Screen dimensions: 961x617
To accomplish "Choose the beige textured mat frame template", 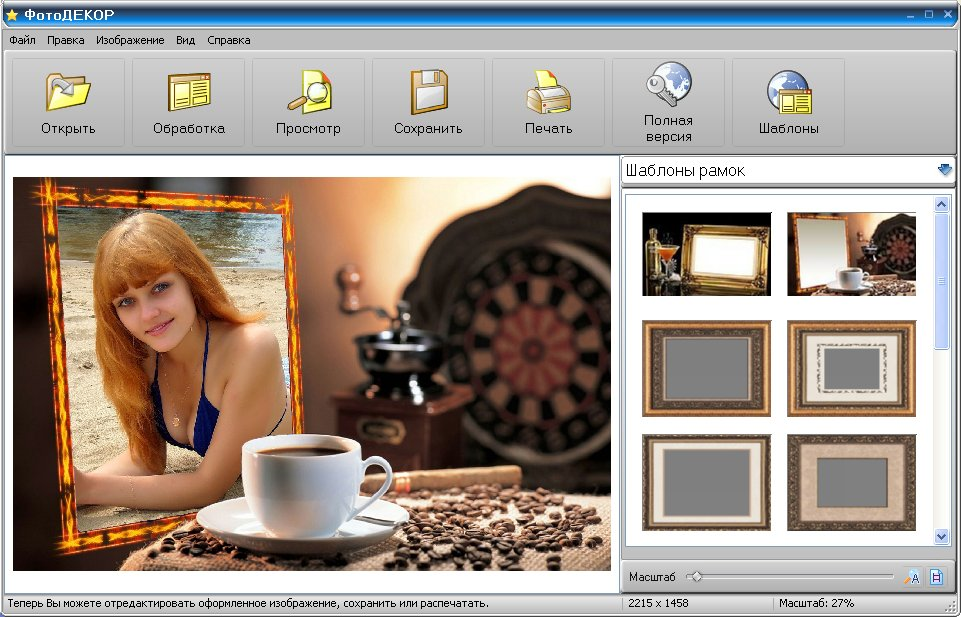I will point(851,482).
